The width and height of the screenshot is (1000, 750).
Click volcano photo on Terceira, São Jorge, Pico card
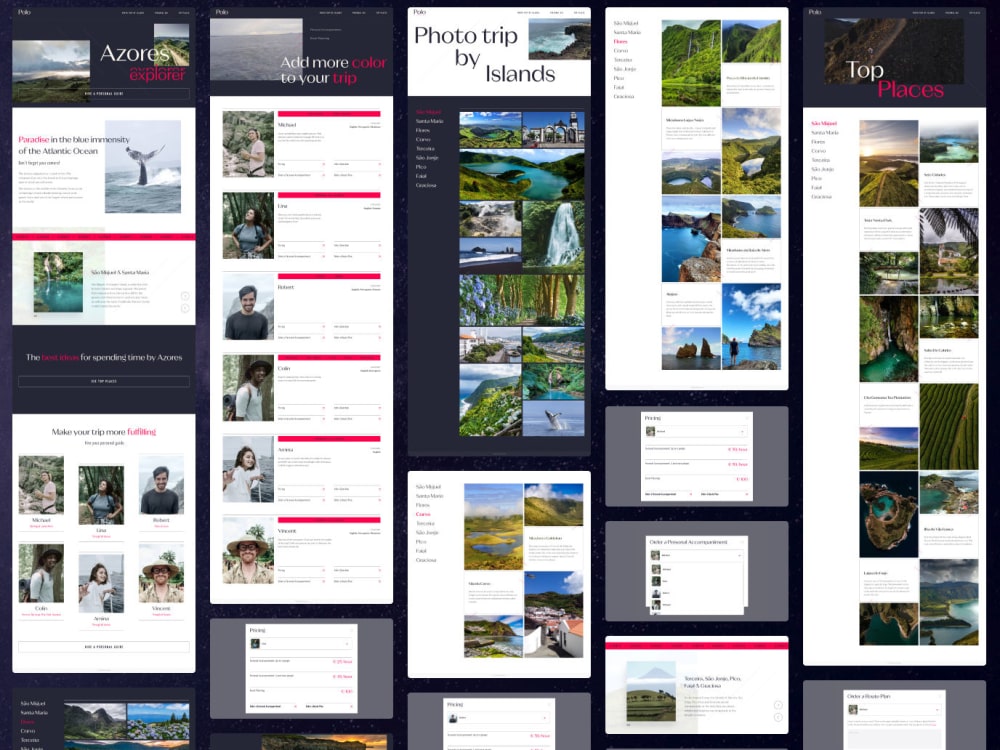click(651, 691)
